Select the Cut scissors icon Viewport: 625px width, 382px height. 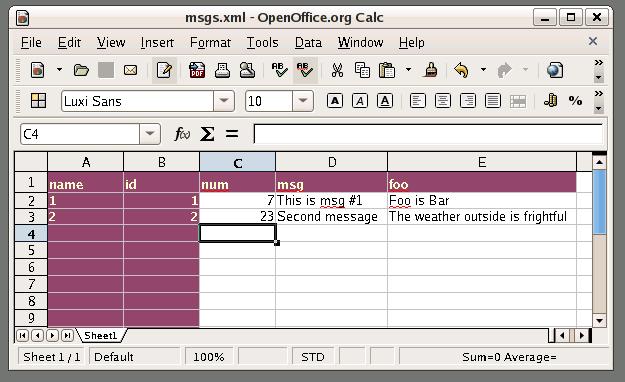click(x=337, y=71)
